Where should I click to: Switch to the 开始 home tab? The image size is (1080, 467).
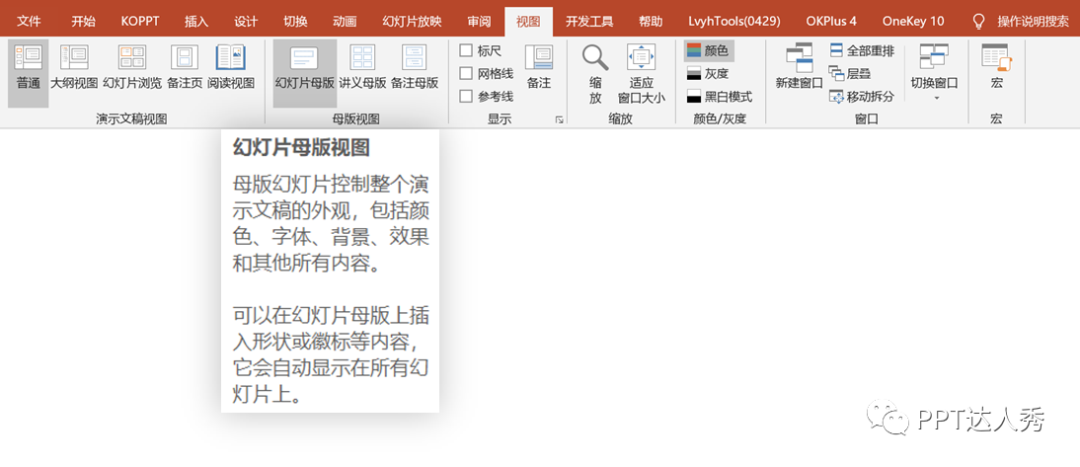pos(83,21)
